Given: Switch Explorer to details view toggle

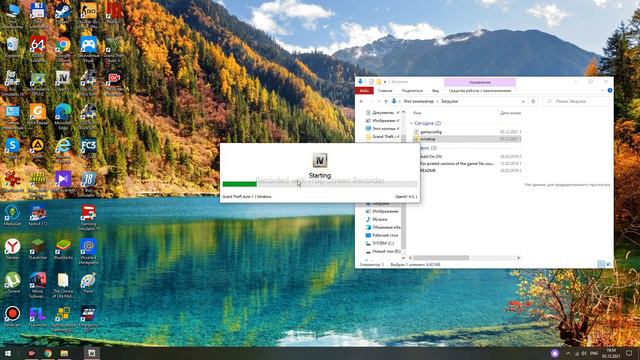Looking at the screenshot, I should (601, 264).
